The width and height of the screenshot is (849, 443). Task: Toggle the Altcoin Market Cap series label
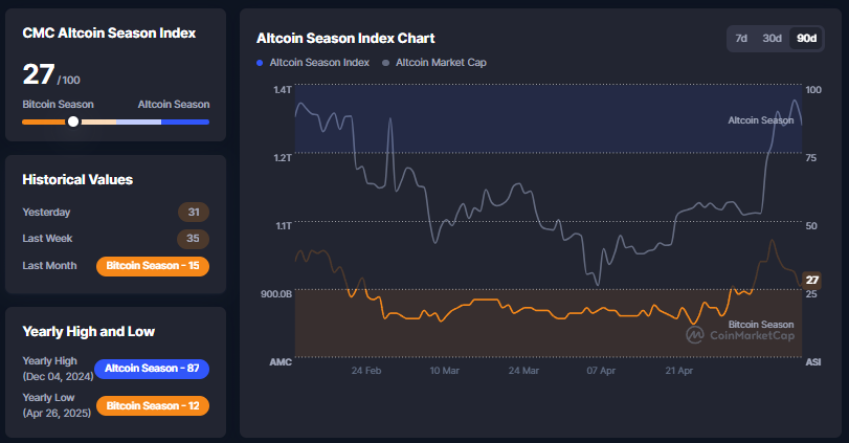click(x=441, y=62)
